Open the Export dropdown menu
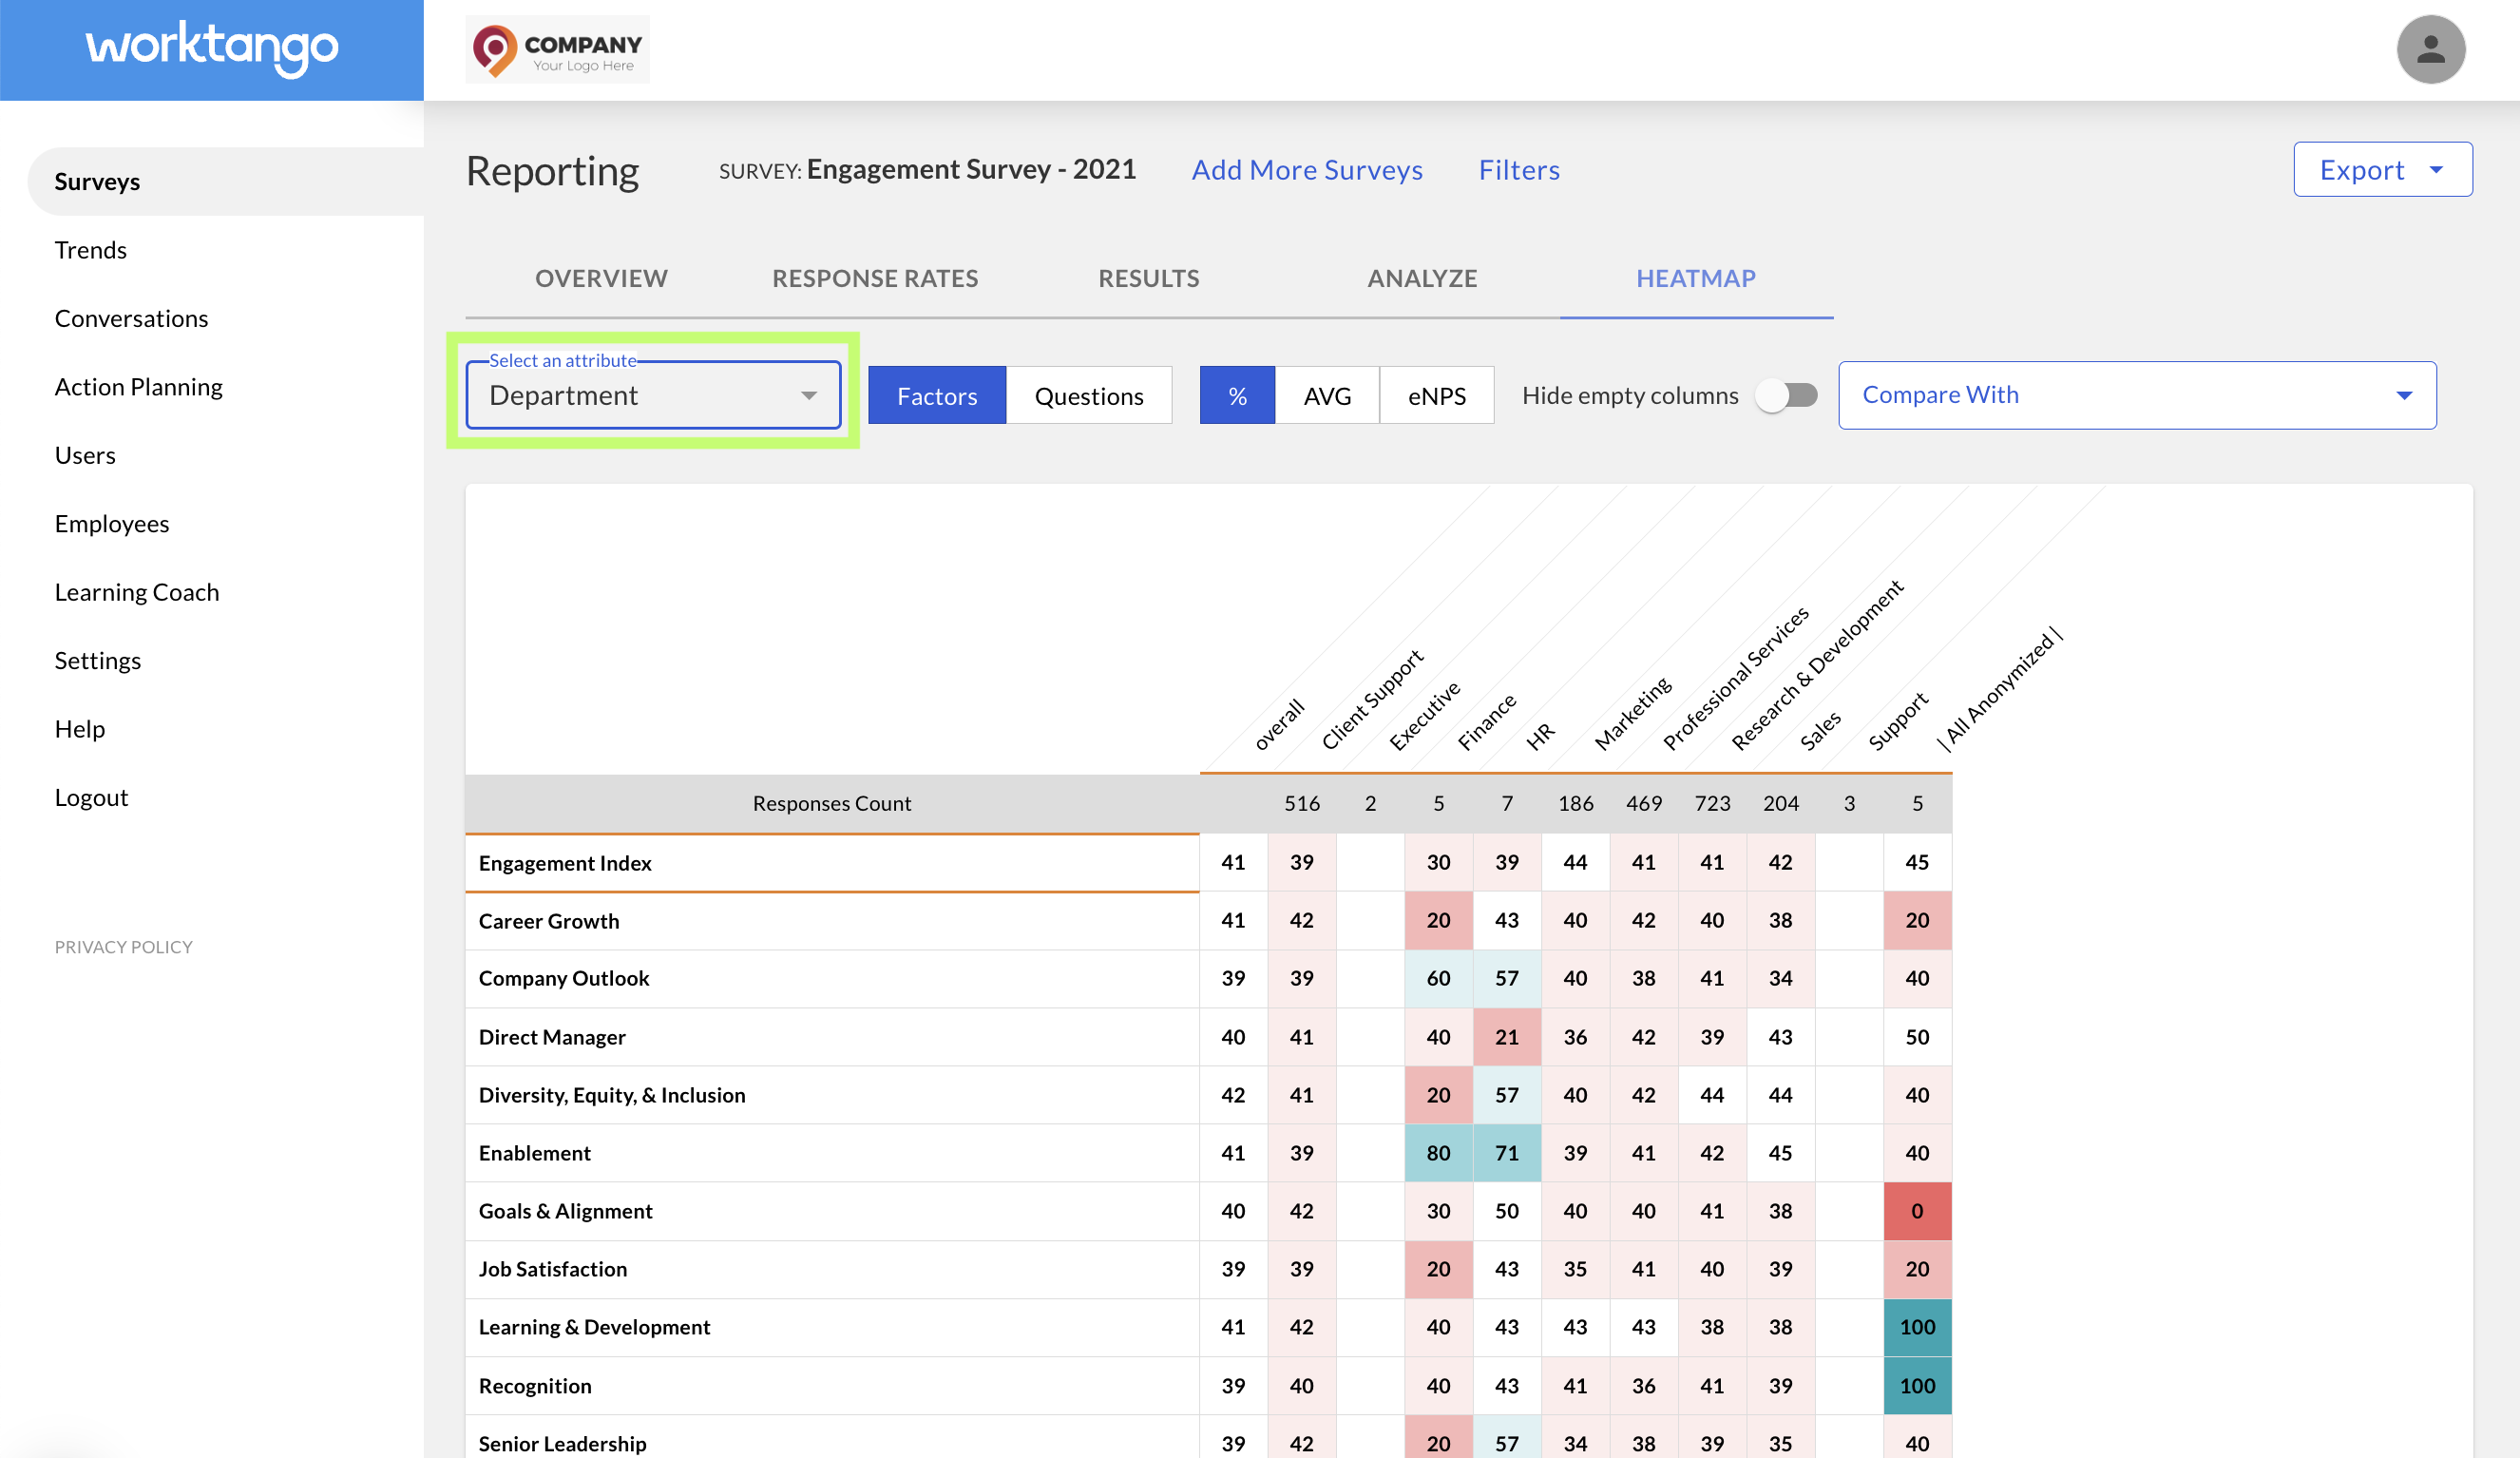Screen dimensions: 2520x1458 (2382, 169)
